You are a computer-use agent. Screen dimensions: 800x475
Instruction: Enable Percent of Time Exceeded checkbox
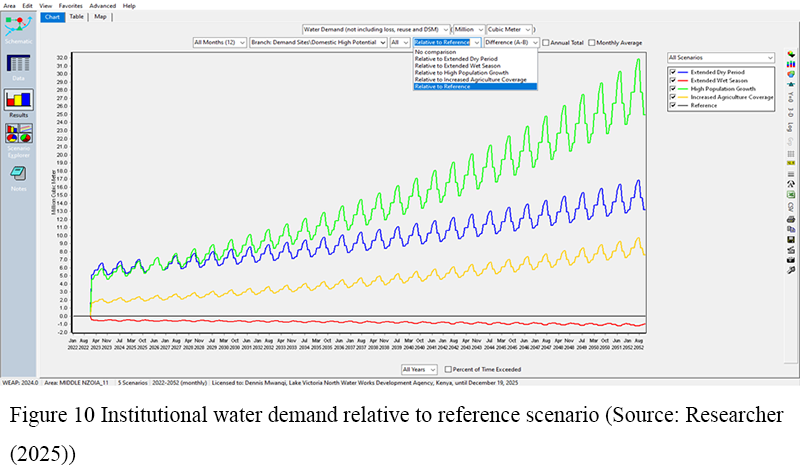448,370
